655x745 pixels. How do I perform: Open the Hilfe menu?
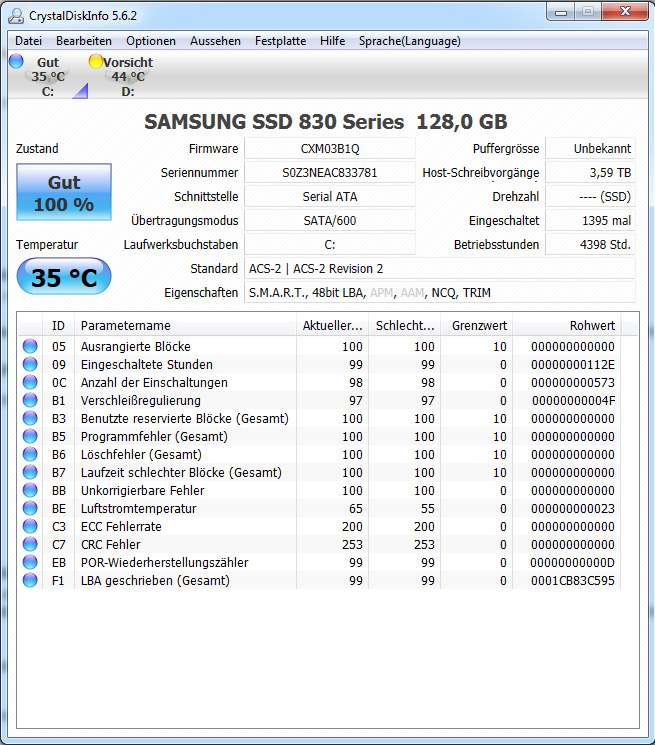(332, 41)
